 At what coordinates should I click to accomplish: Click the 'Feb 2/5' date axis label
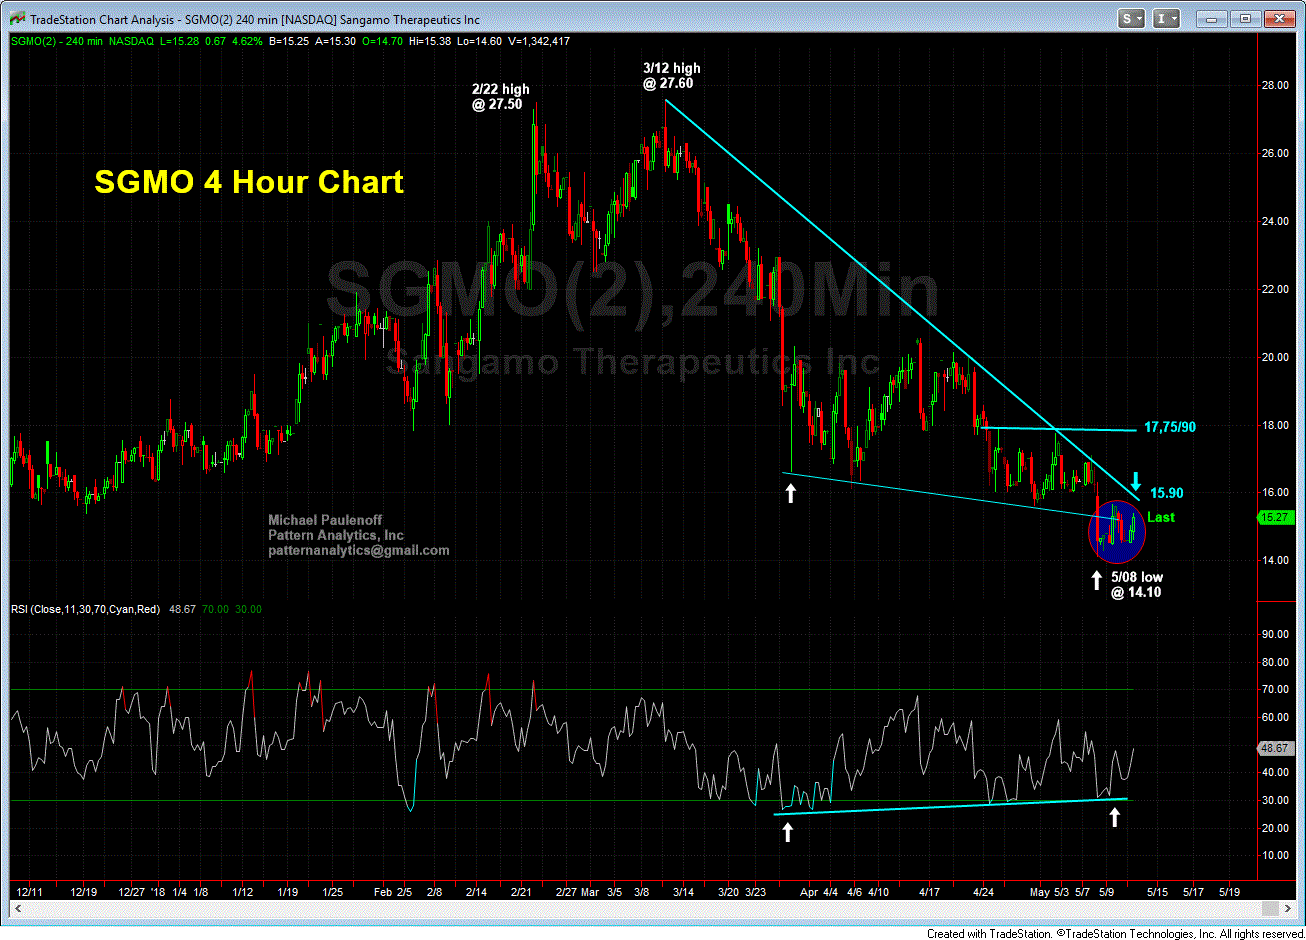(x=393, y=892)
